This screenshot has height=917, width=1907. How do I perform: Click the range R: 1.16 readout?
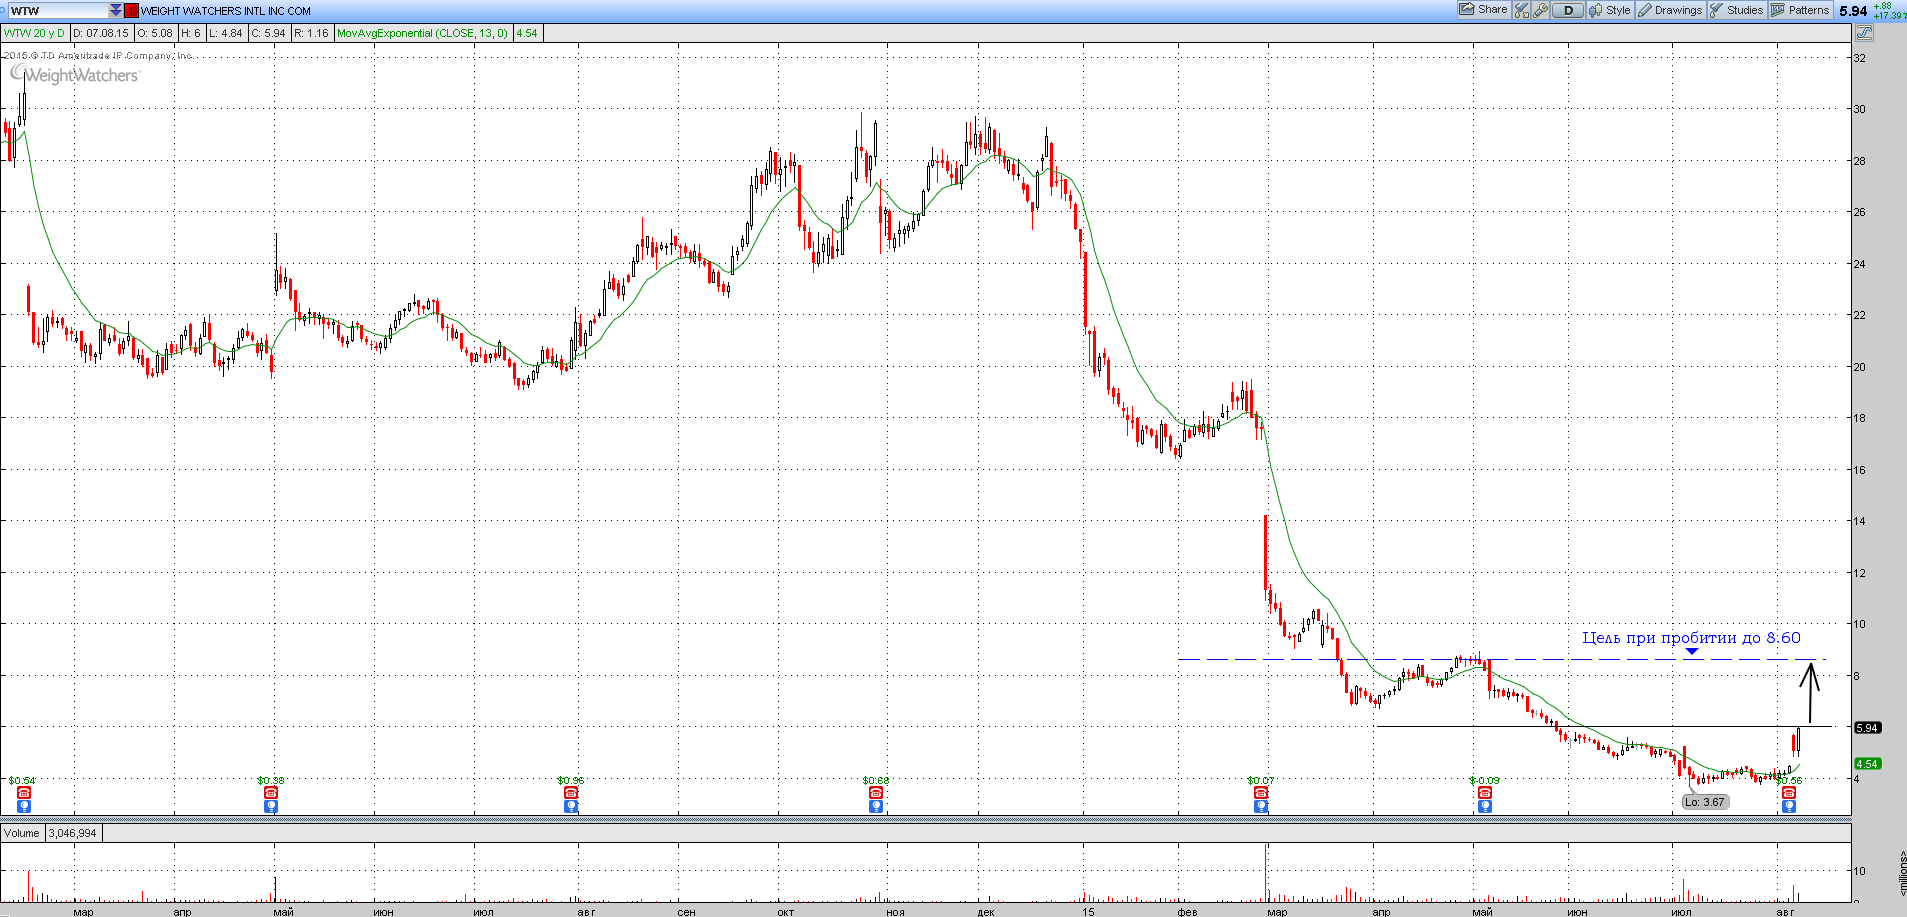(x=312, y=33)
